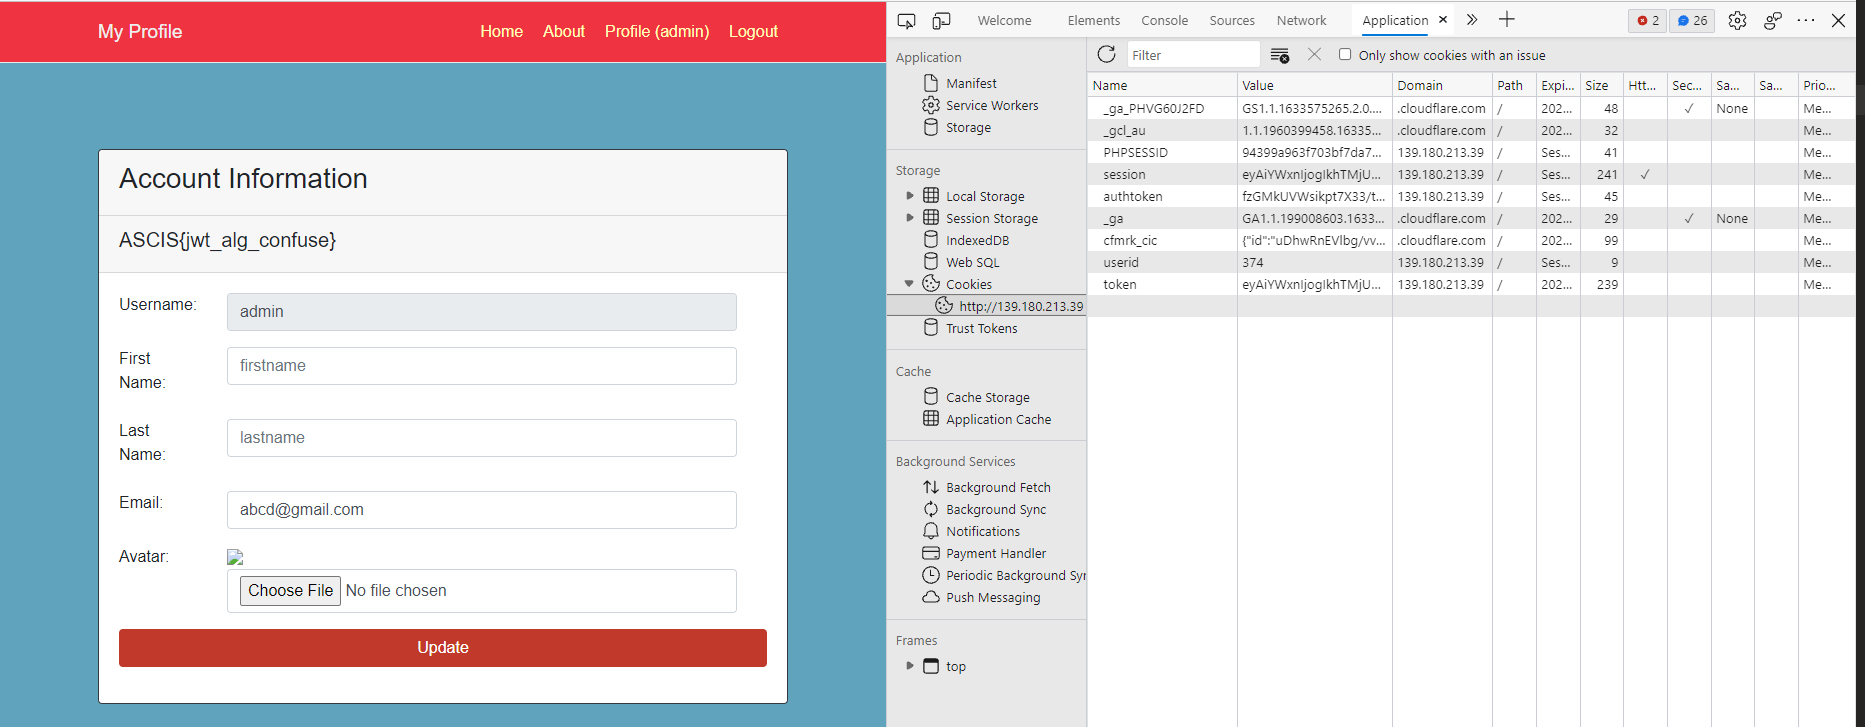The height and width of the screenshot is (727, 1865).
Task: Select the authtoken cookie row
Action: coord(1471,196)
